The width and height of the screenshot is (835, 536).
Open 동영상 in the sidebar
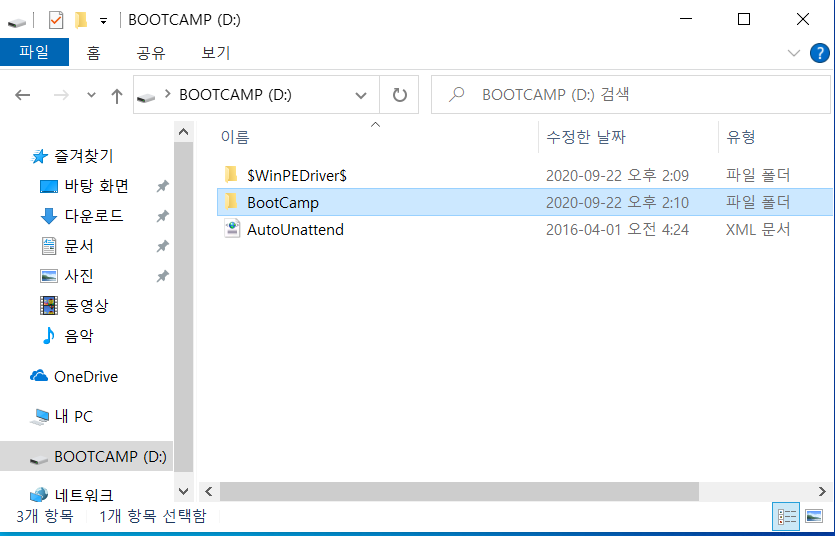[x=86, y=306]
